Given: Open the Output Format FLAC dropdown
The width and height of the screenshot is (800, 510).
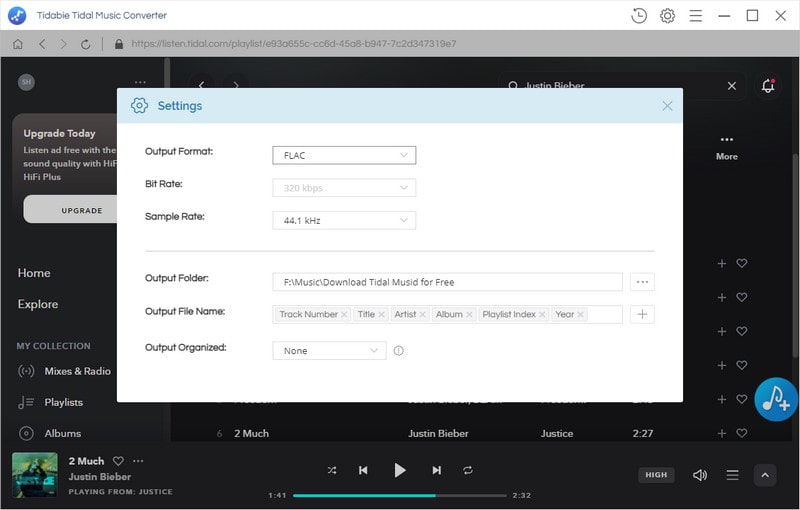Looking at the screenshot, I should click(344, 155).
